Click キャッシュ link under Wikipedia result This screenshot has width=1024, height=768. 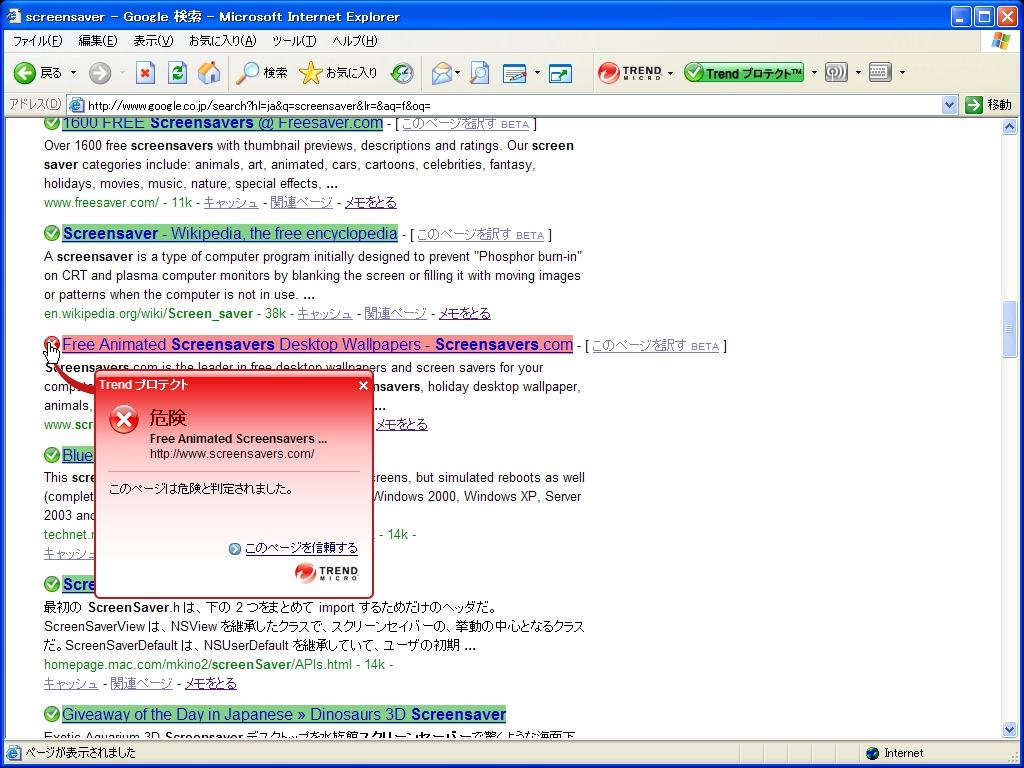[325, 313]
